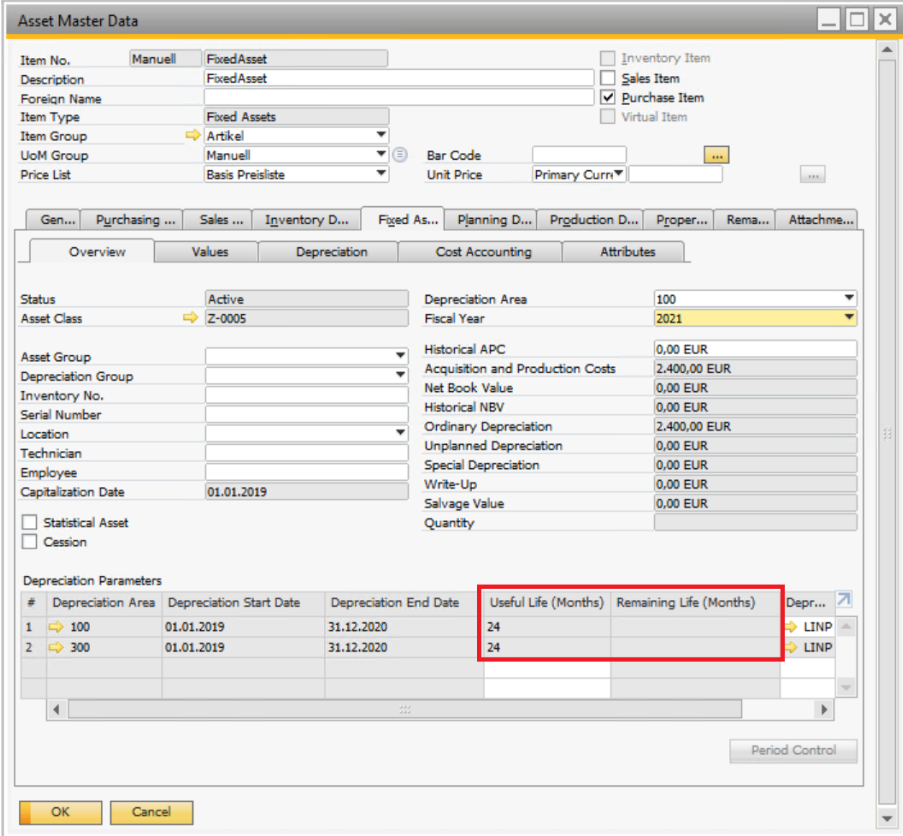The width and height of the screenshot is (903, 836).
Task: Open the Asset Class Z-0005 link arrow
Action: click(192, 319)
